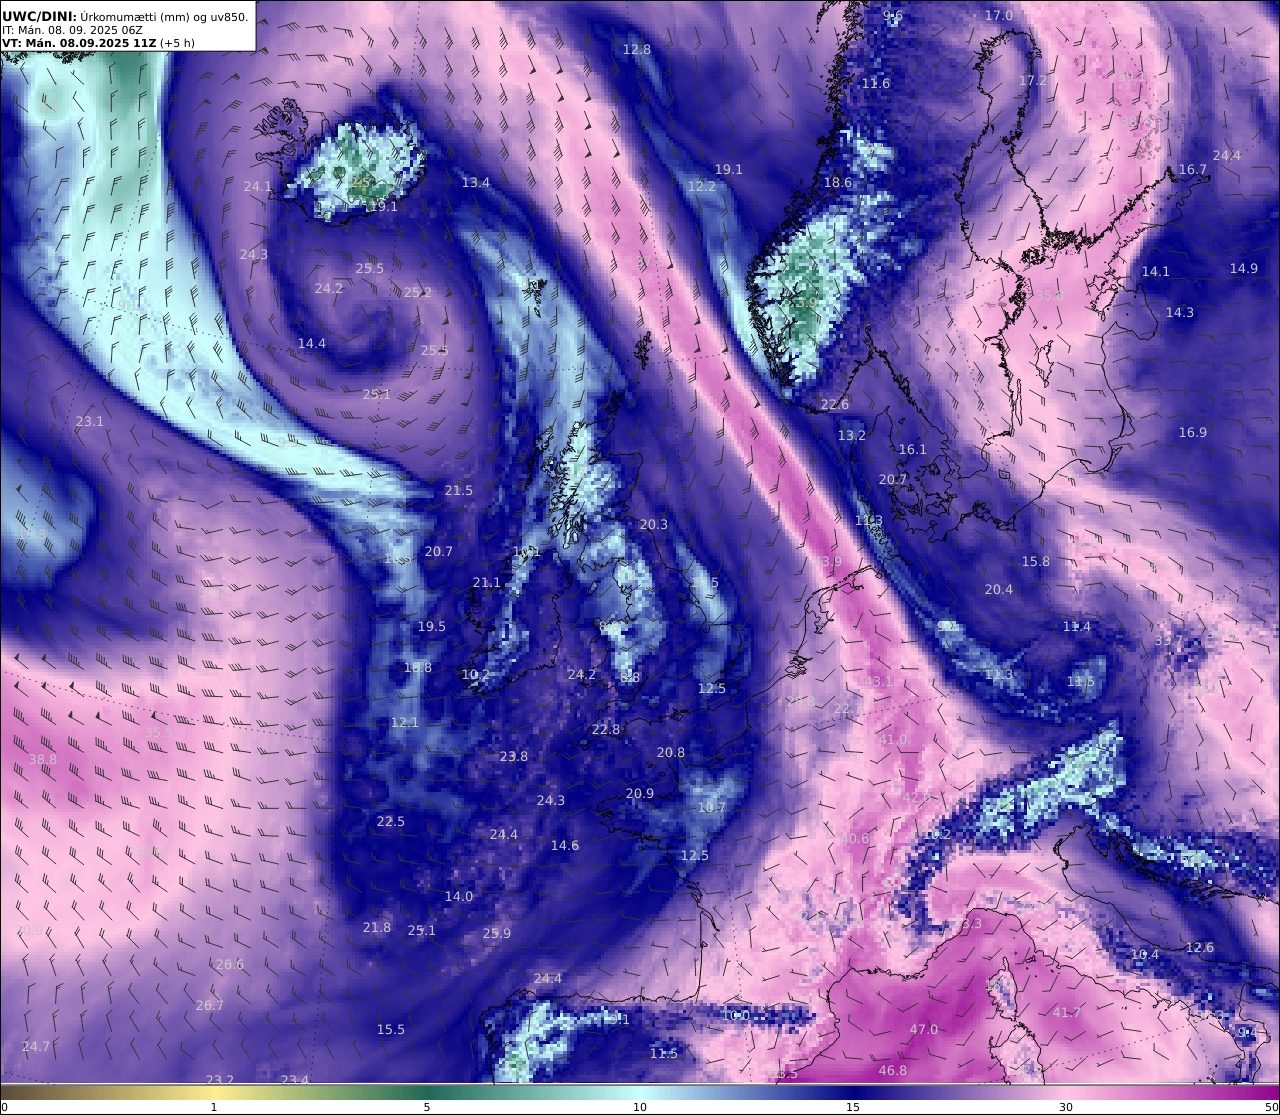Click the value 25.9 northwest of Spain
The height and width of the screenshot is (1115, 1280).
coord(497,933)
